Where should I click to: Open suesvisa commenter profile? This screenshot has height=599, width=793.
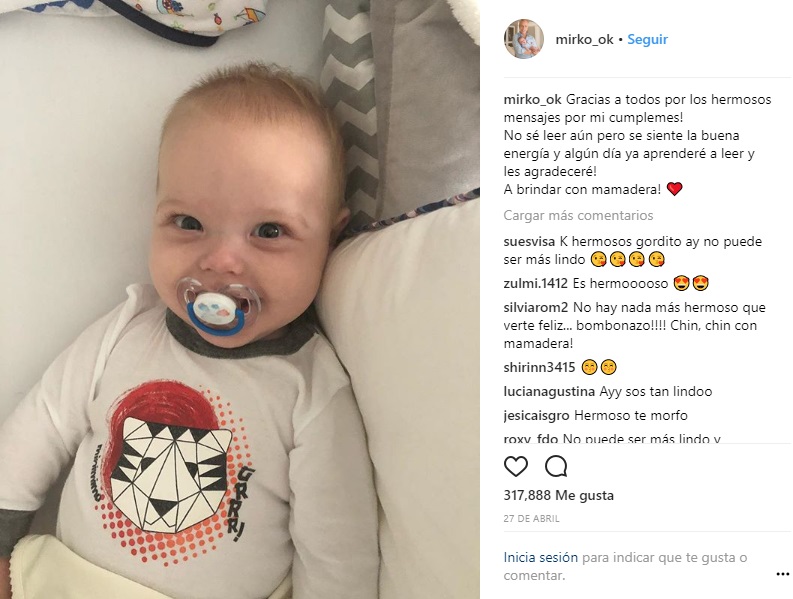point(529,241)
